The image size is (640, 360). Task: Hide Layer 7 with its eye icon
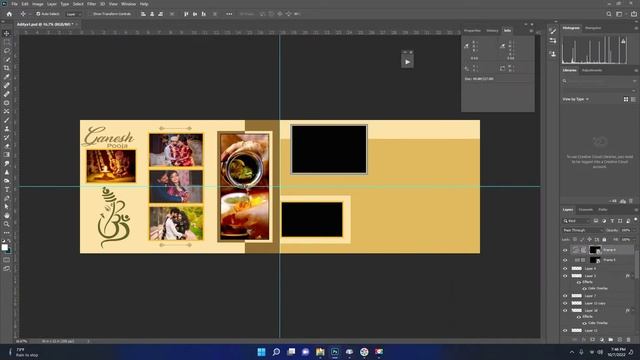click(x=565, y=296)
